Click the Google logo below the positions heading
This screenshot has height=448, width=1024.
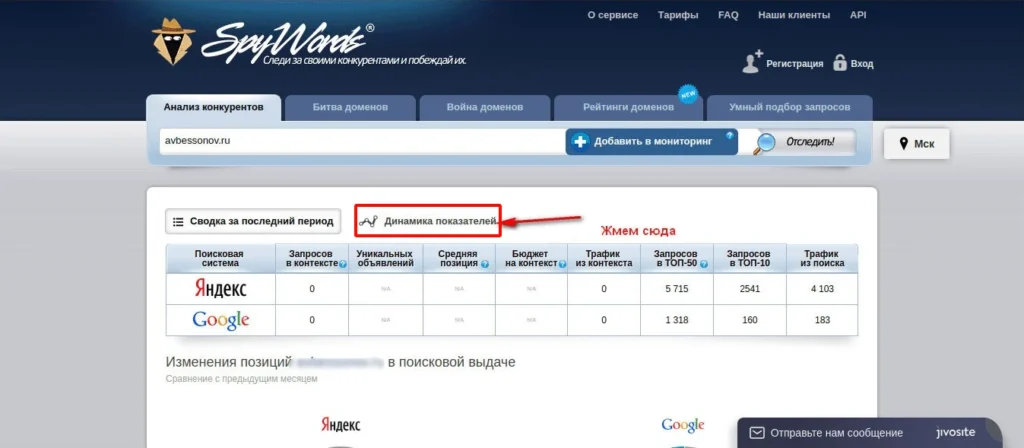point(682,426)
